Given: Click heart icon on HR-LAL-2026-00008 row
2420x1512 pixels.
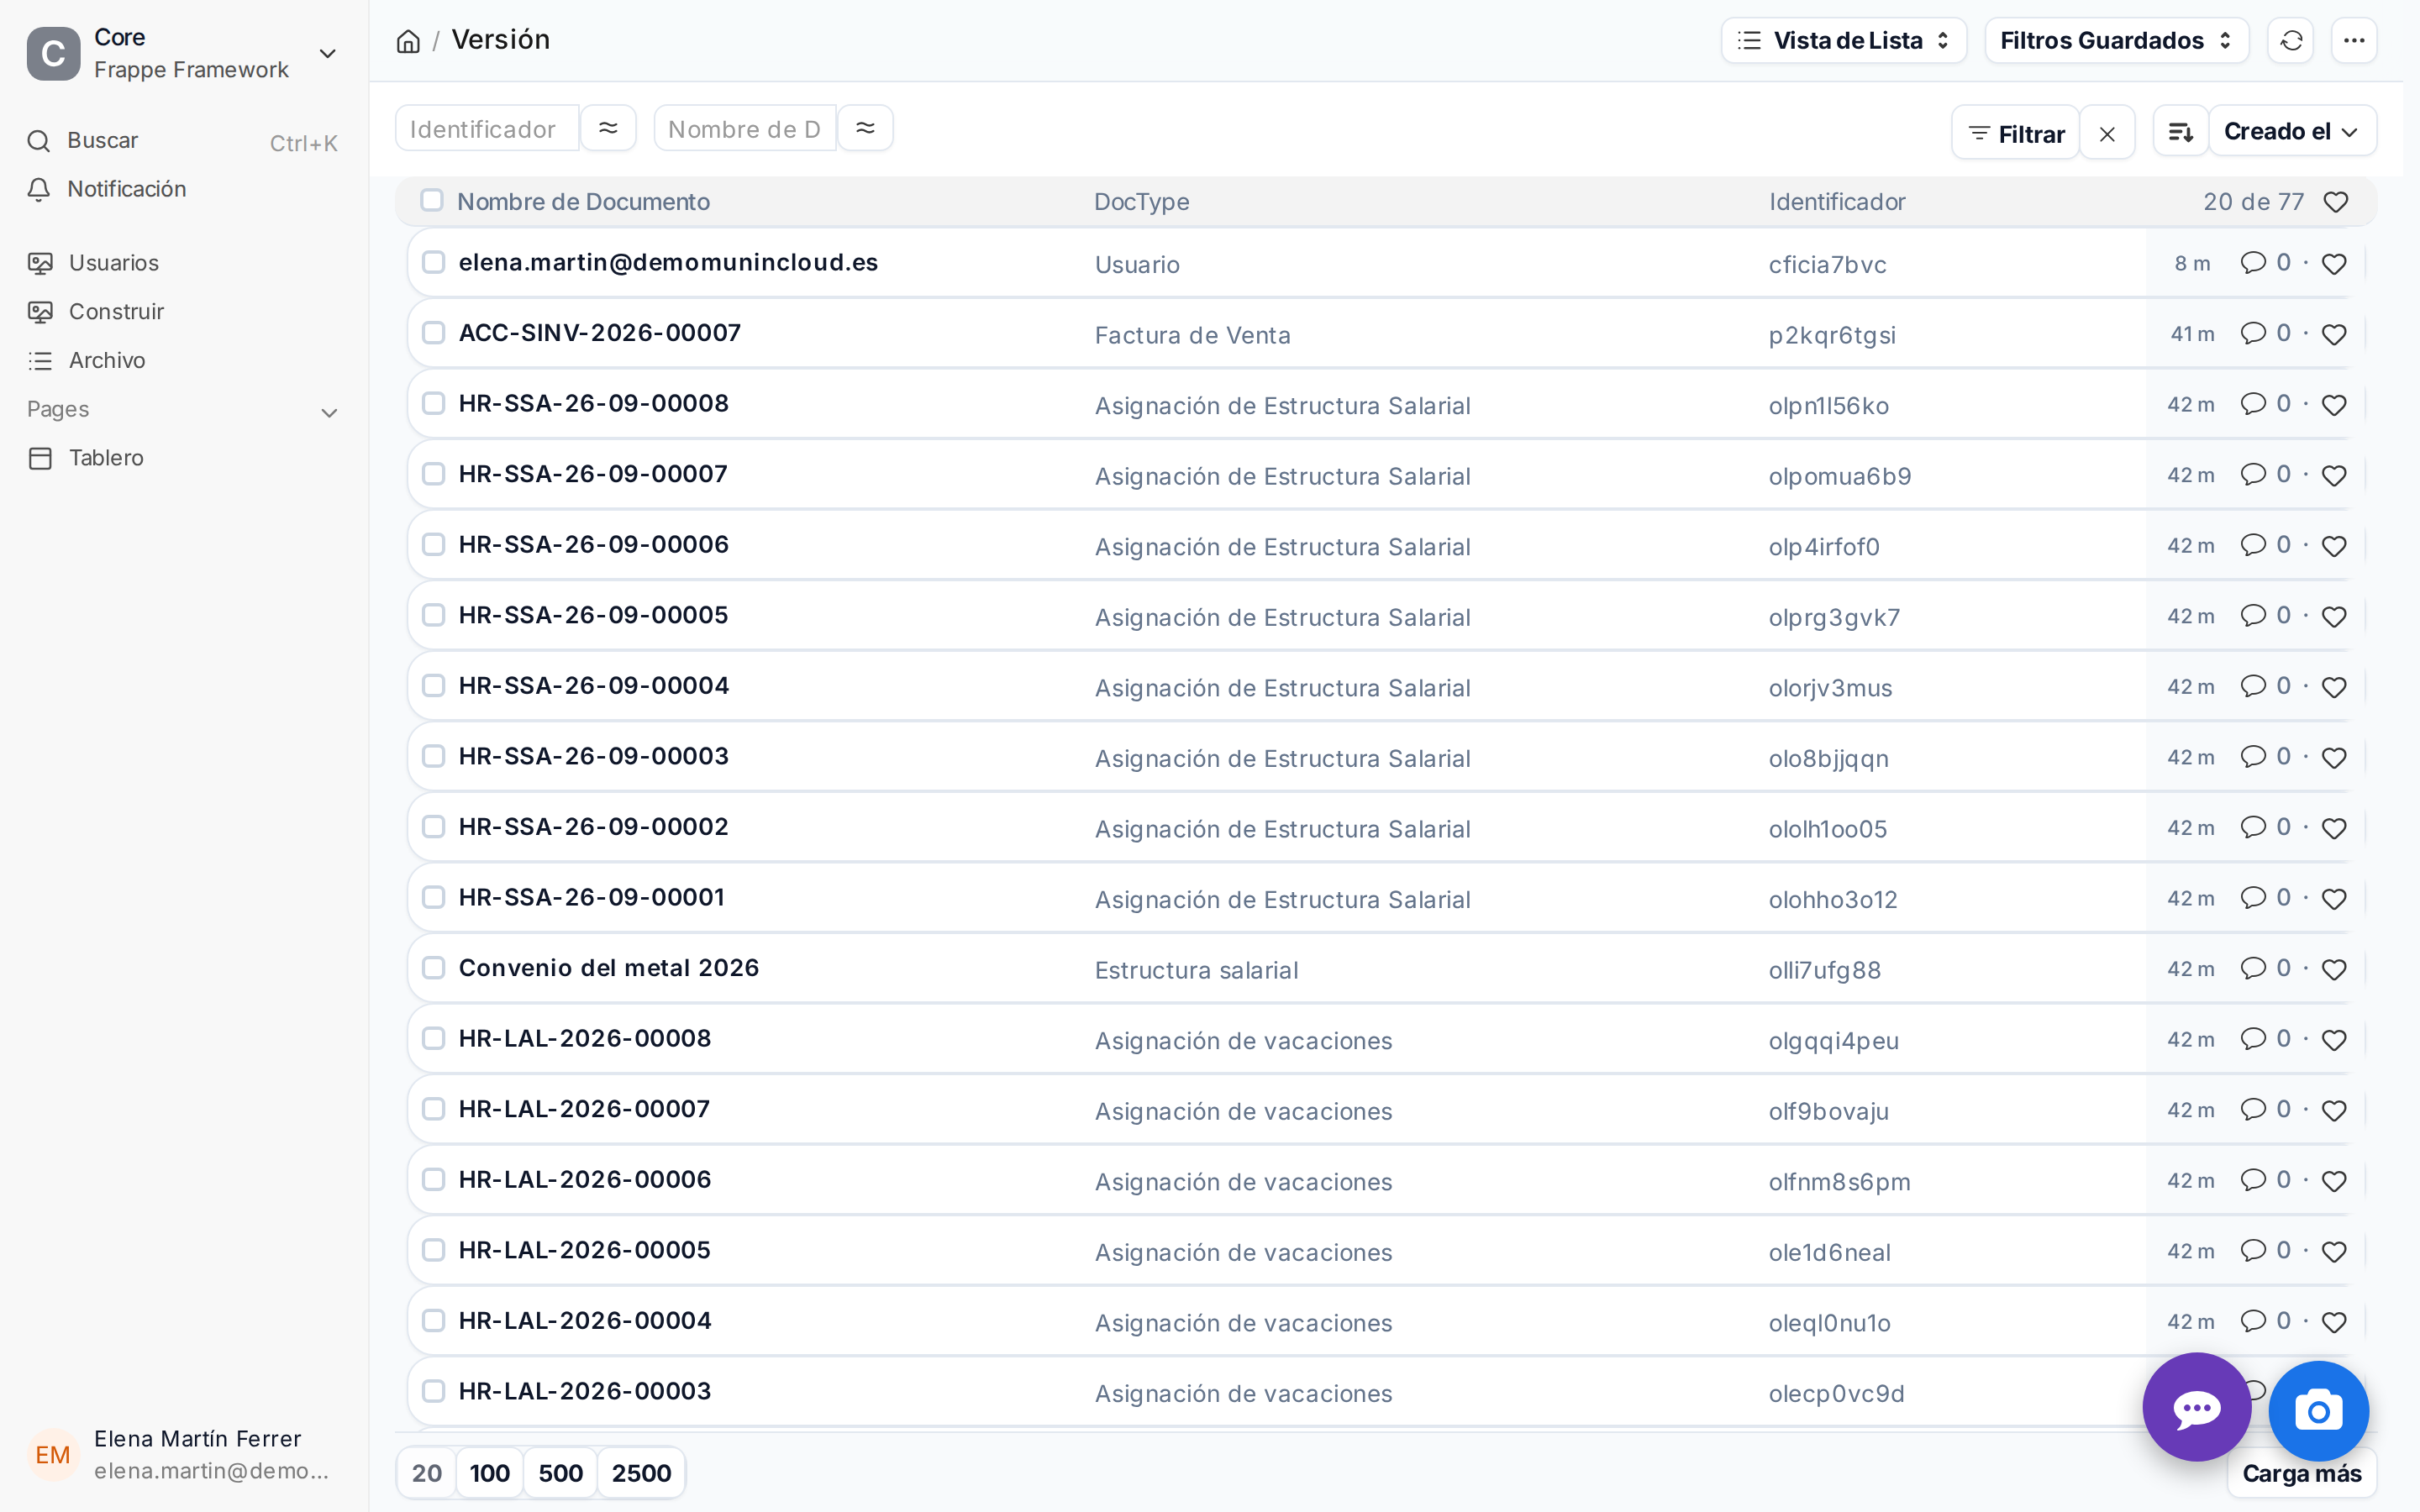Looking at the screenshot, I should (x=2334, y=1040).
